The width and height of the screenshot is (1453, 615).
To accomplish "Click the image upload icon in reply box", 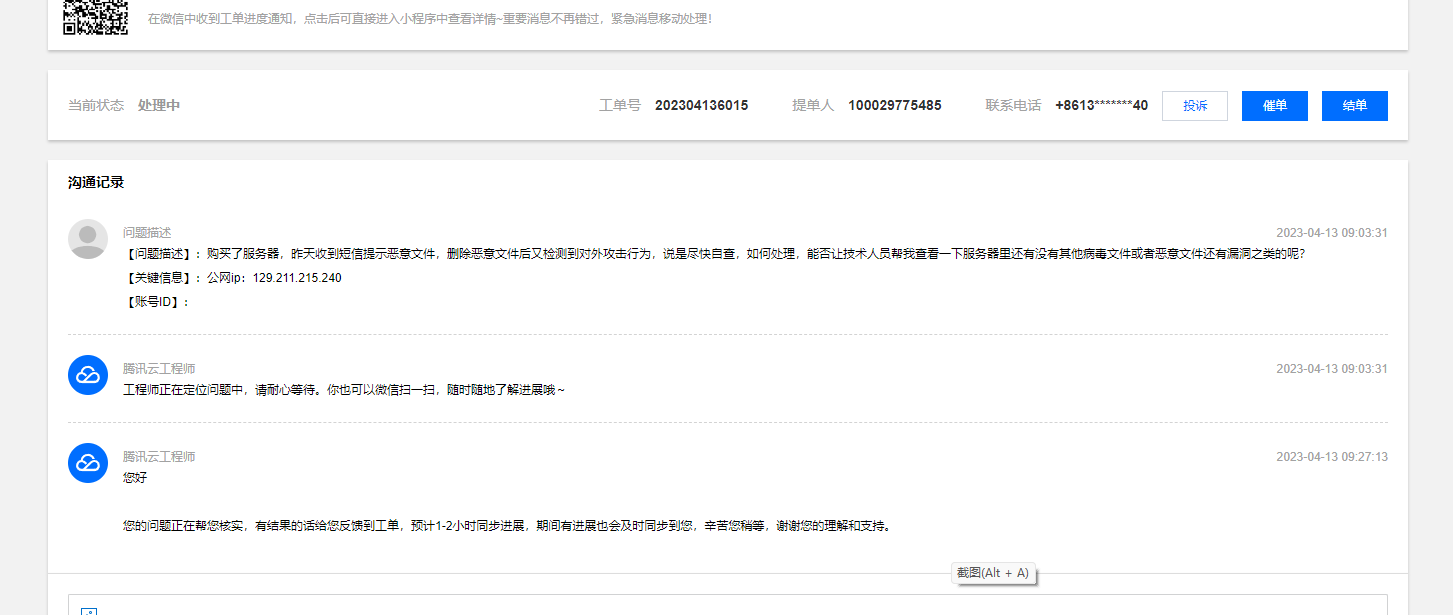I will tap(89, 610).
